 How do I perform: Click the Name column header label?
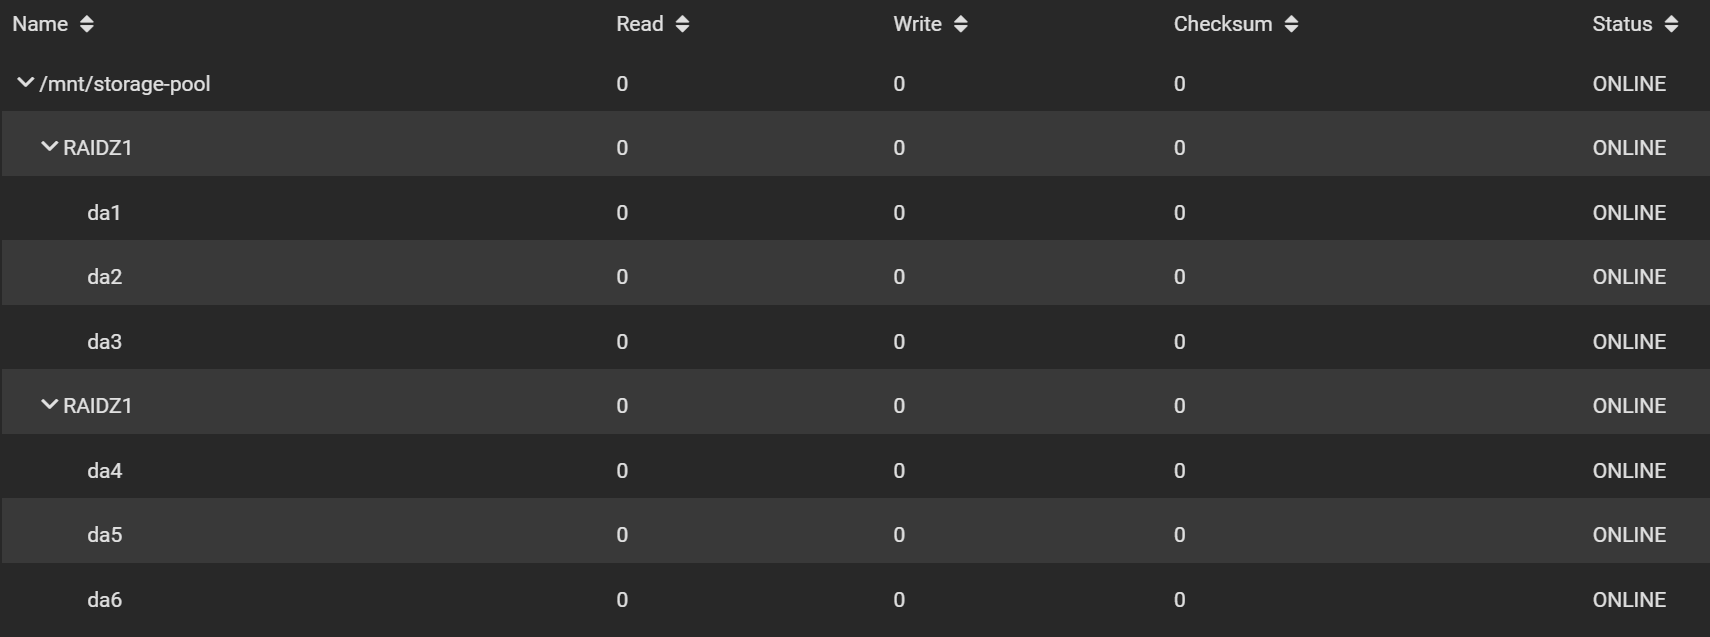pyautogui.click(x=40, y=24)
